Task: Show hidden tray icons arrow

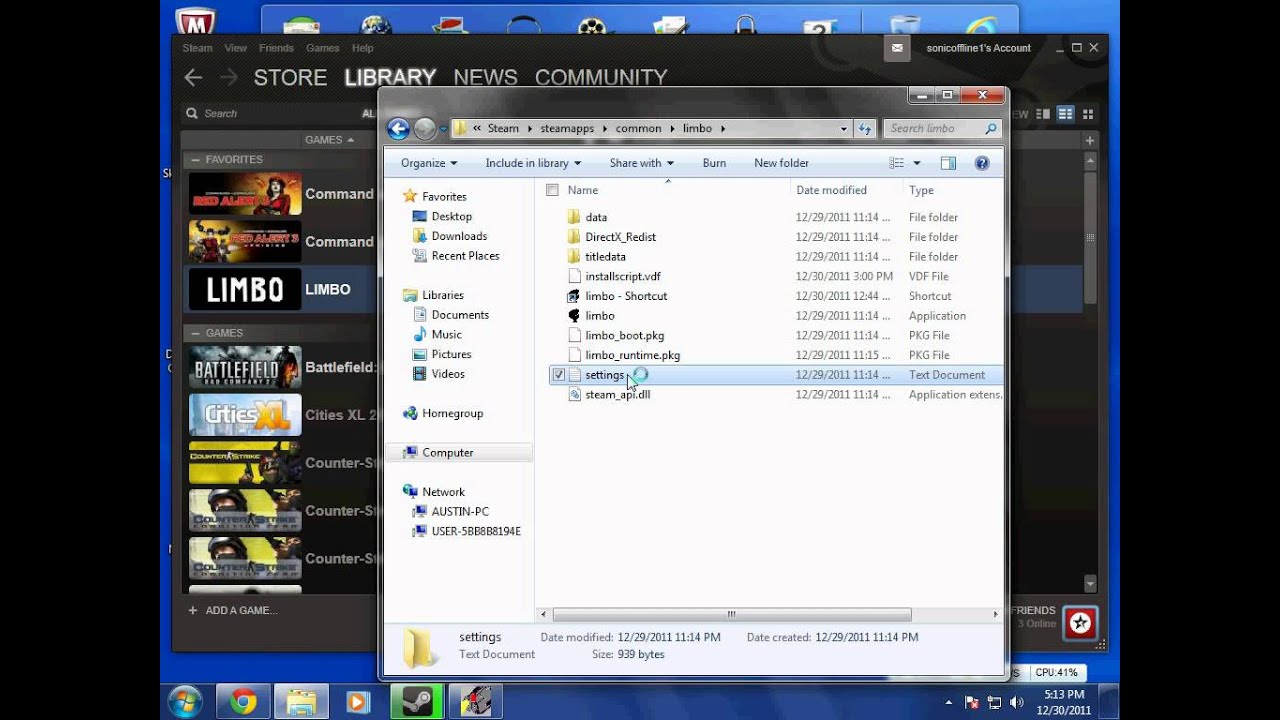Action: pyautogui.click(x=948, y=702)
